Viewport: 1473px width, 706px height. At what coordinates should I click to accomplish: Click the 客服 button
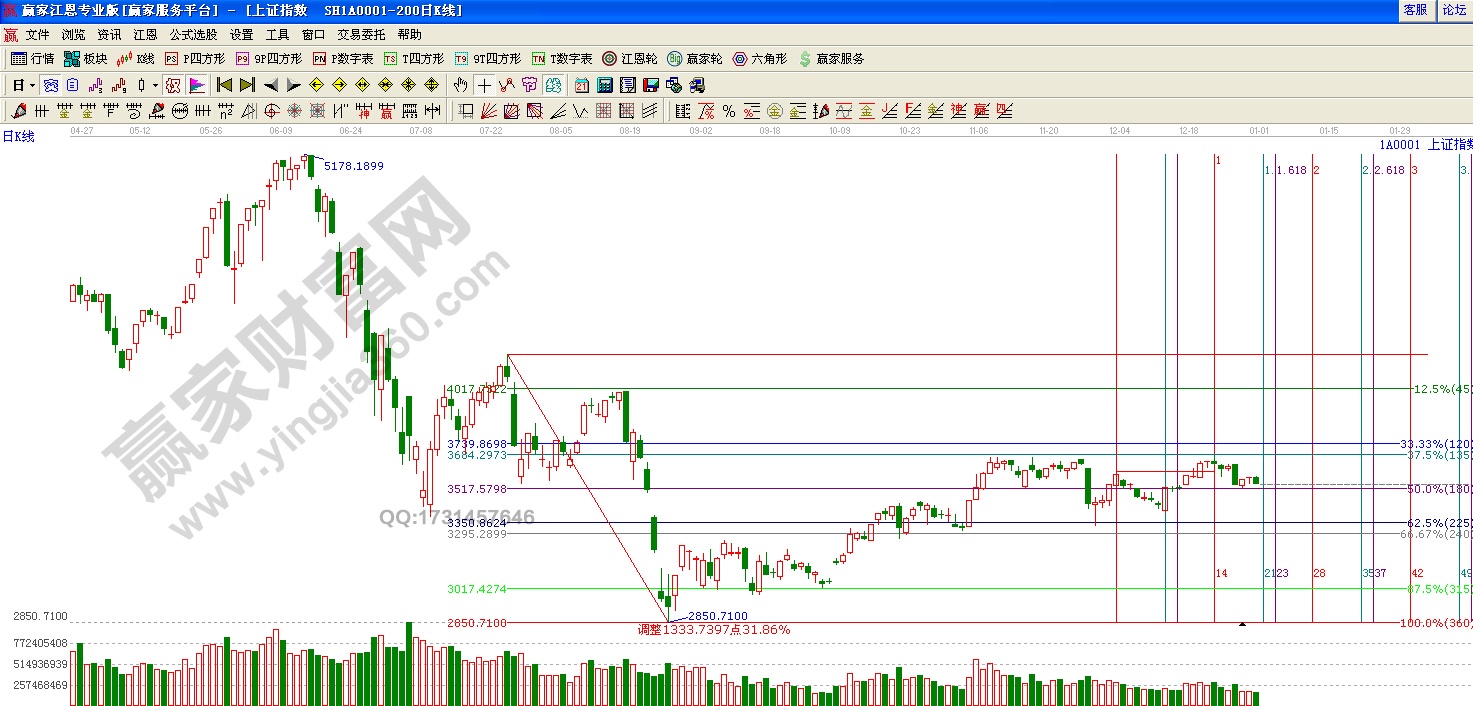1415,10
